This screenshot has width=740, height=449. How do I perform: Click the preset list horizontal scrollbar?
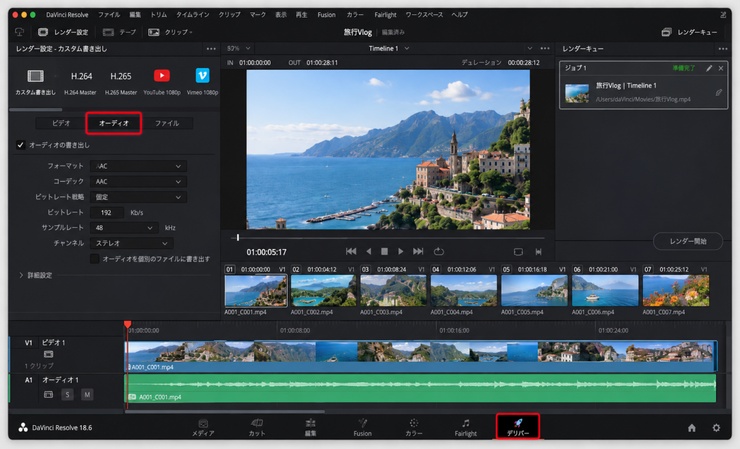click(36, 110)
